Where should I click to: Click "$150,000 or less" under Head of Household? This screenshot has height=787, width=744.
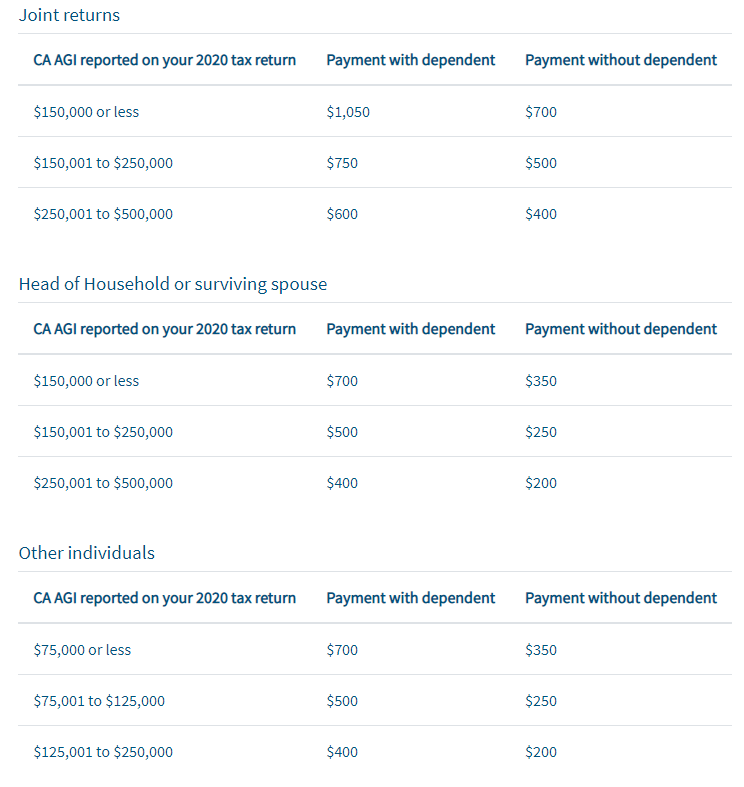coord(86,381)
